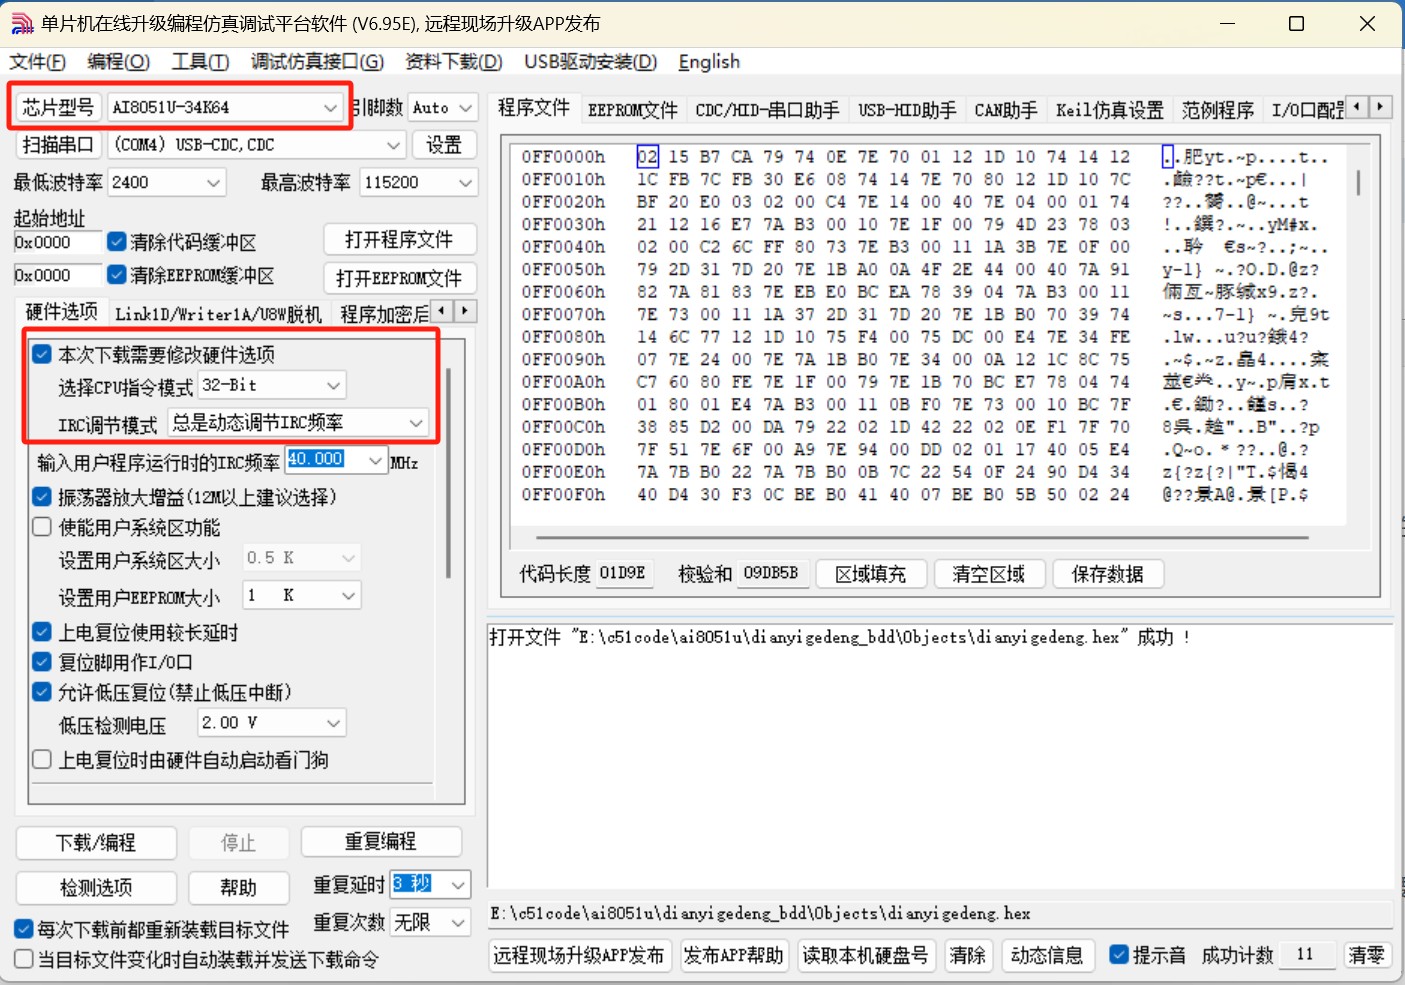This screenshot has width=1405, height=985.
Task: Switch to the USB-HID助手 tab
Action: [907, 110]
